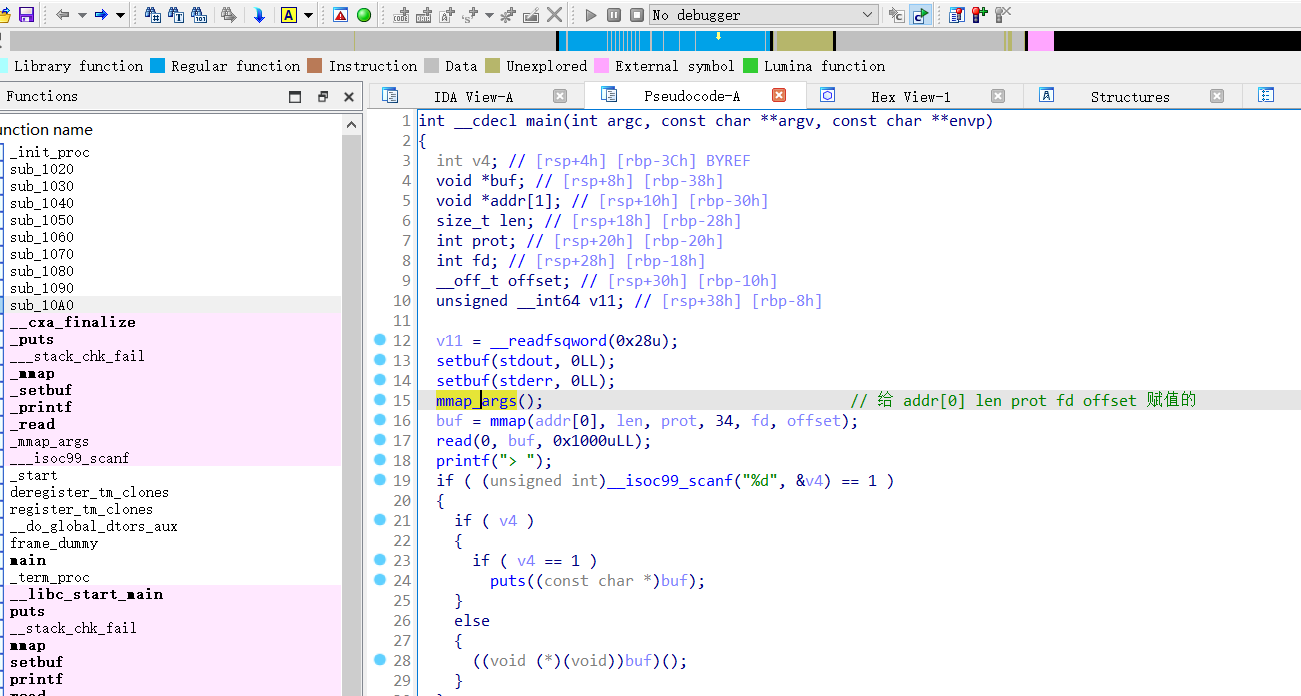Open the string type dropdown arrow
The image size is (1301, 696).
pyautogui.click(x=489, y=15)
